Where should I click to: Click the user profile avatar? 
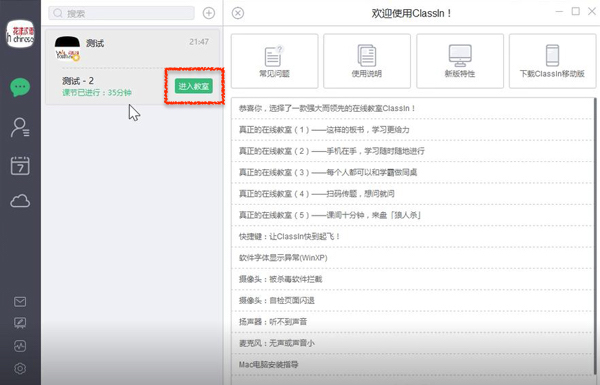pyautogui.click(x=20, y=34)
